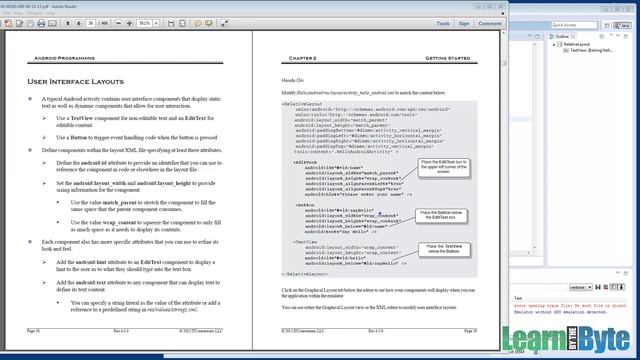Click the Edit/Export PDF toolbar icon

(20, 24)
